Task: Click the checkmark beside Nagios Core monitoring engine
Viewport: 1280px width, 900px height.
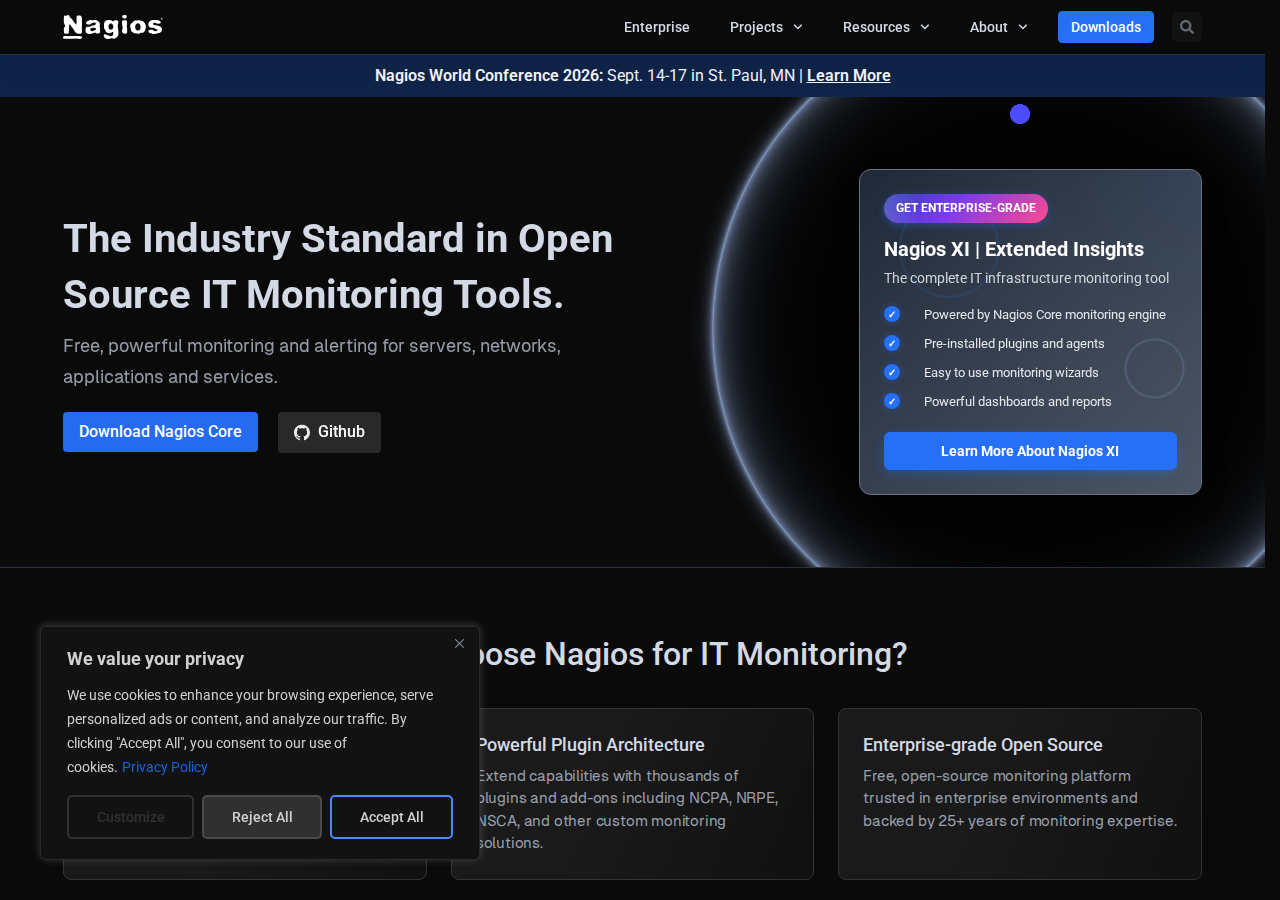Action: (x=892, y=314)
